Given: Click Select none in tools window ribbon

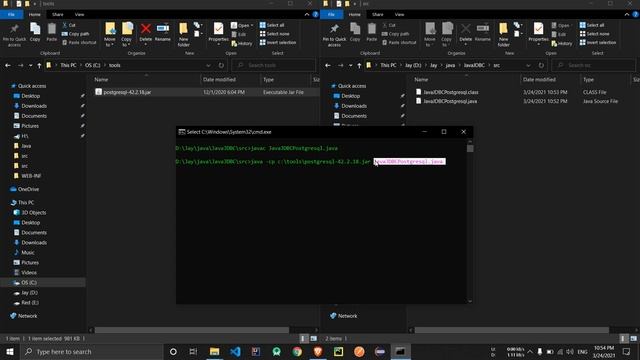Looking at the screenshot, I should 274,34.
